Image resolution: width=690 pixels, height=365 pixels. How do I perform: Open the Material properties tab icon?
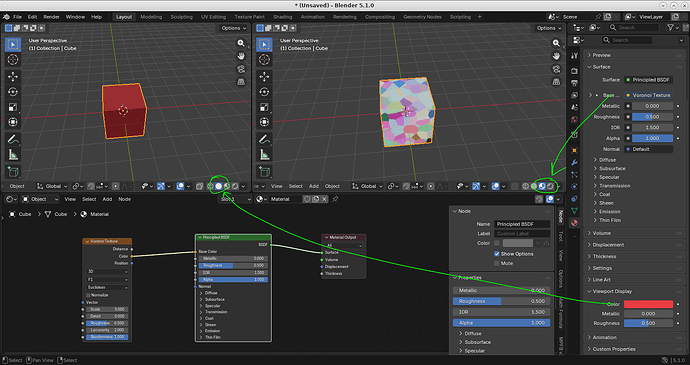click(x=574, y=223)
